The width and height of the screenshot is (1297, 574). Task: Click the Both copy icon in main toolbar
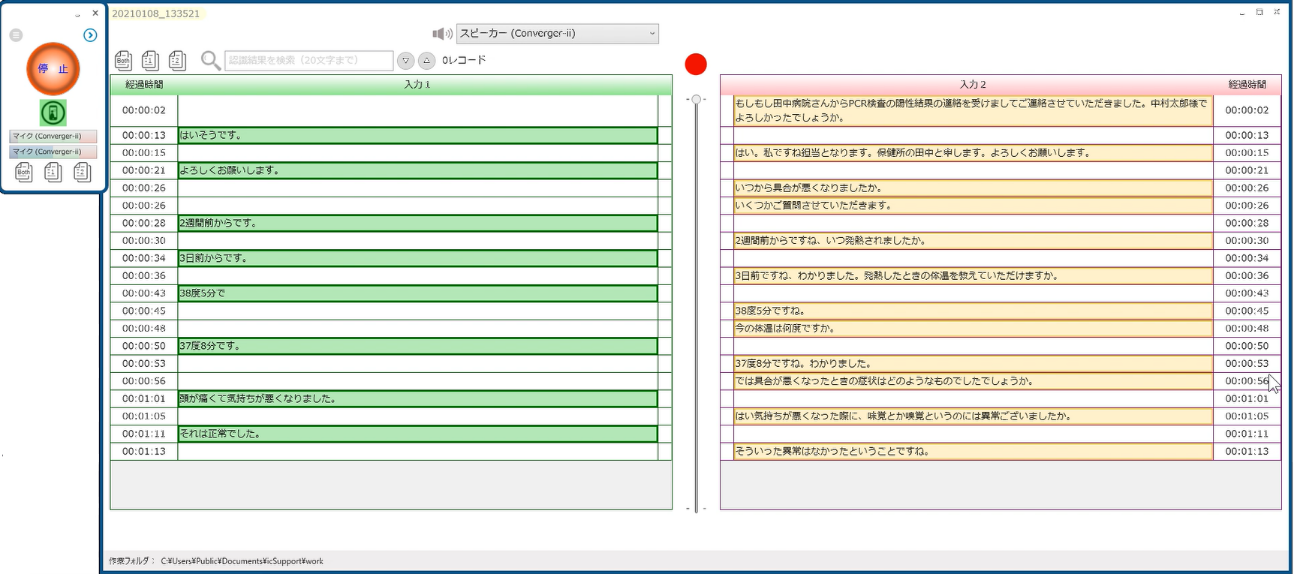point(123,61)
